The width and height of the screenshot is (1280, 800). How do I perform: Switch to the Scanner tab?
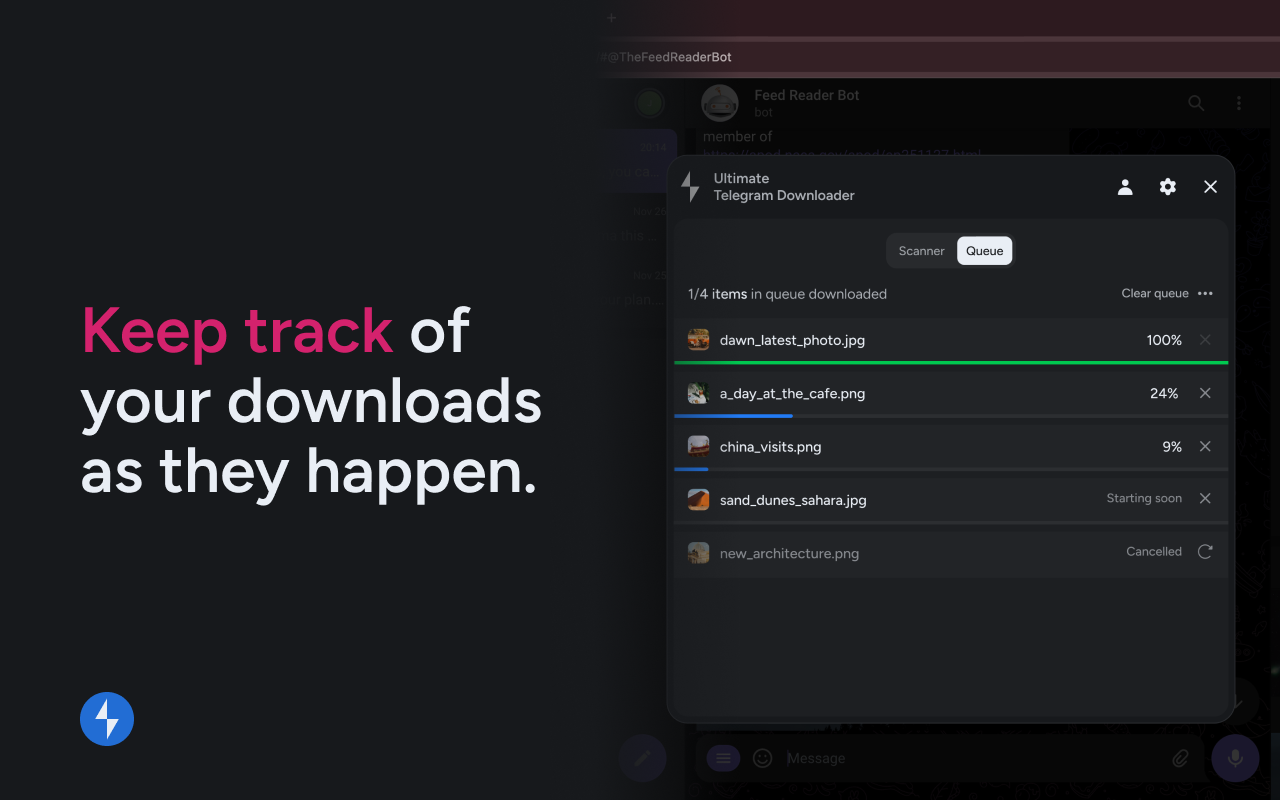pos(921,251)
